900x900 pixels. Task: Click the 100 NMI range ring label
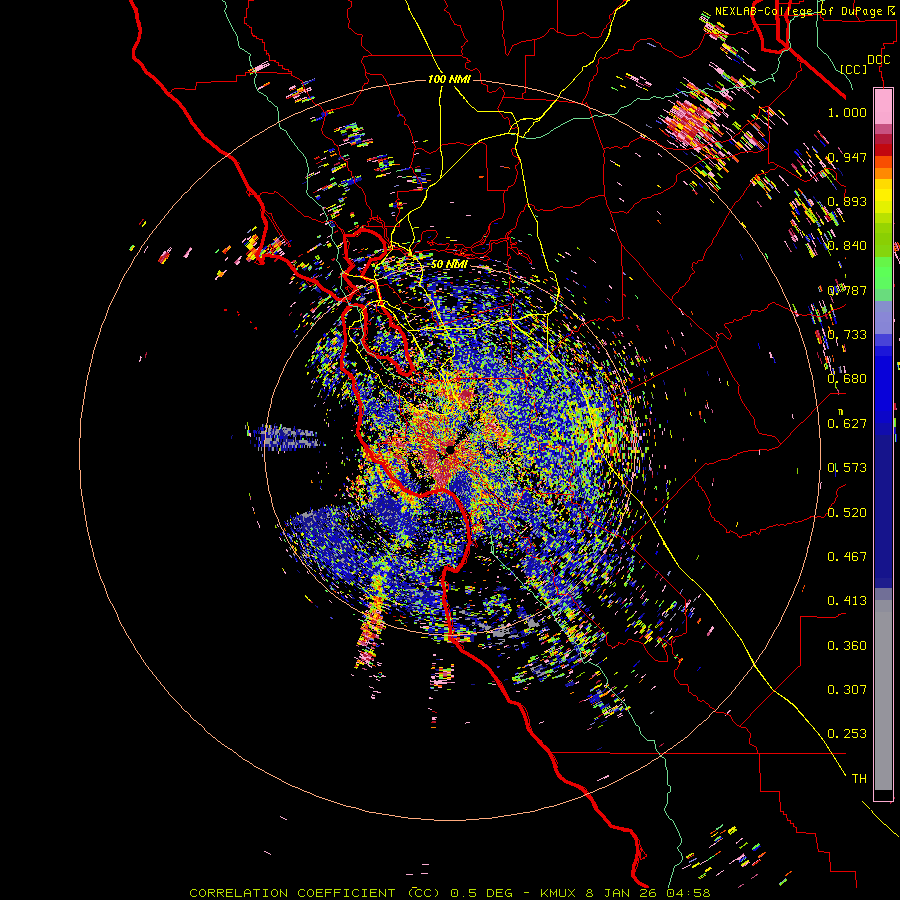pos(449,79)
